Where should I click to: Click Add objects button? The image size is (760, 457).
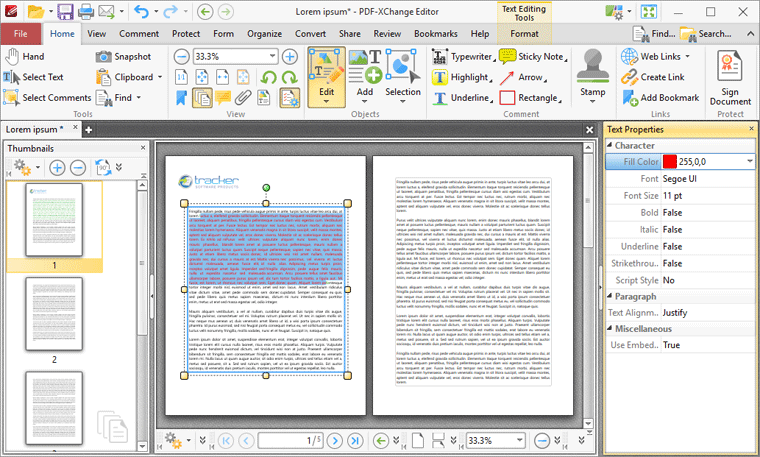[x=364, y=77]
